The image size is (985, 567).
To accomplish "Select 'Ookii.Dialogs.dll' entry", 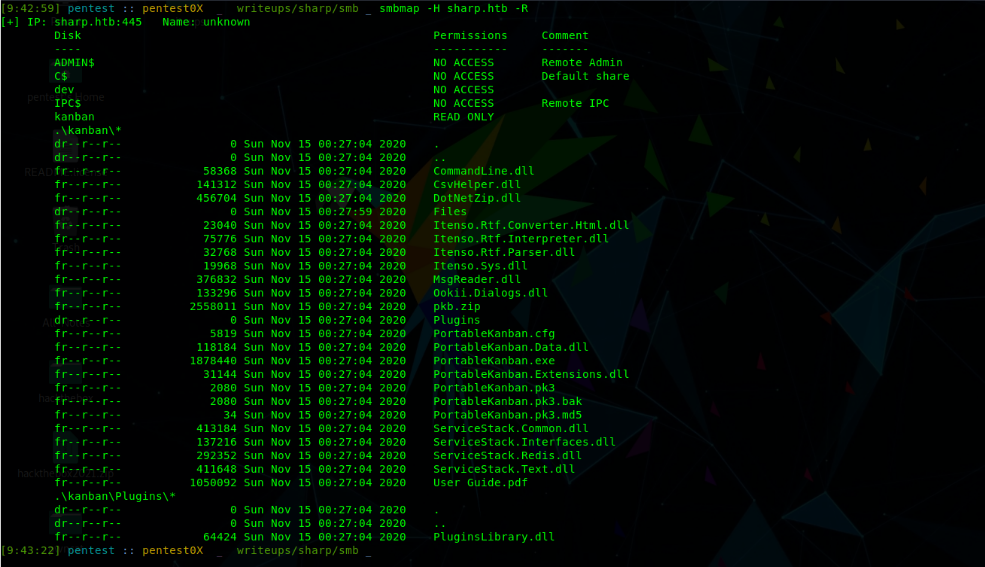I will click(490, 293).
